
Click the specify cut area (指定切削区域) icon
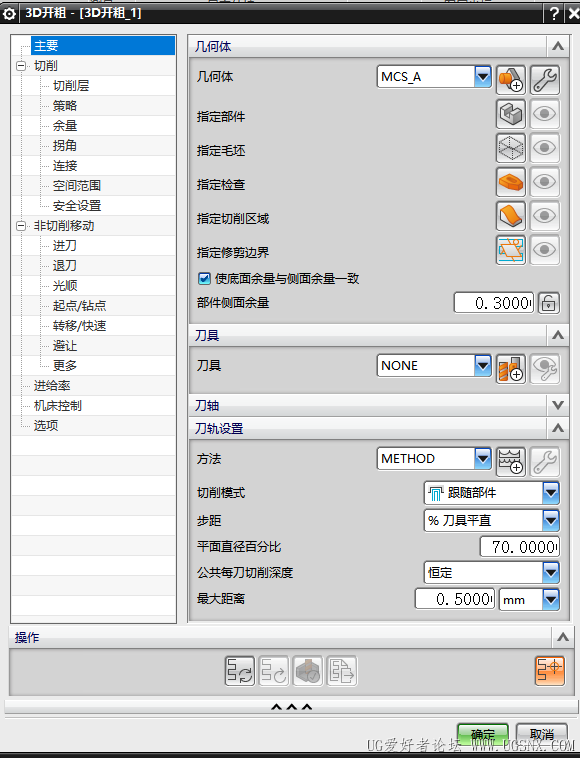tap(511, 216)
